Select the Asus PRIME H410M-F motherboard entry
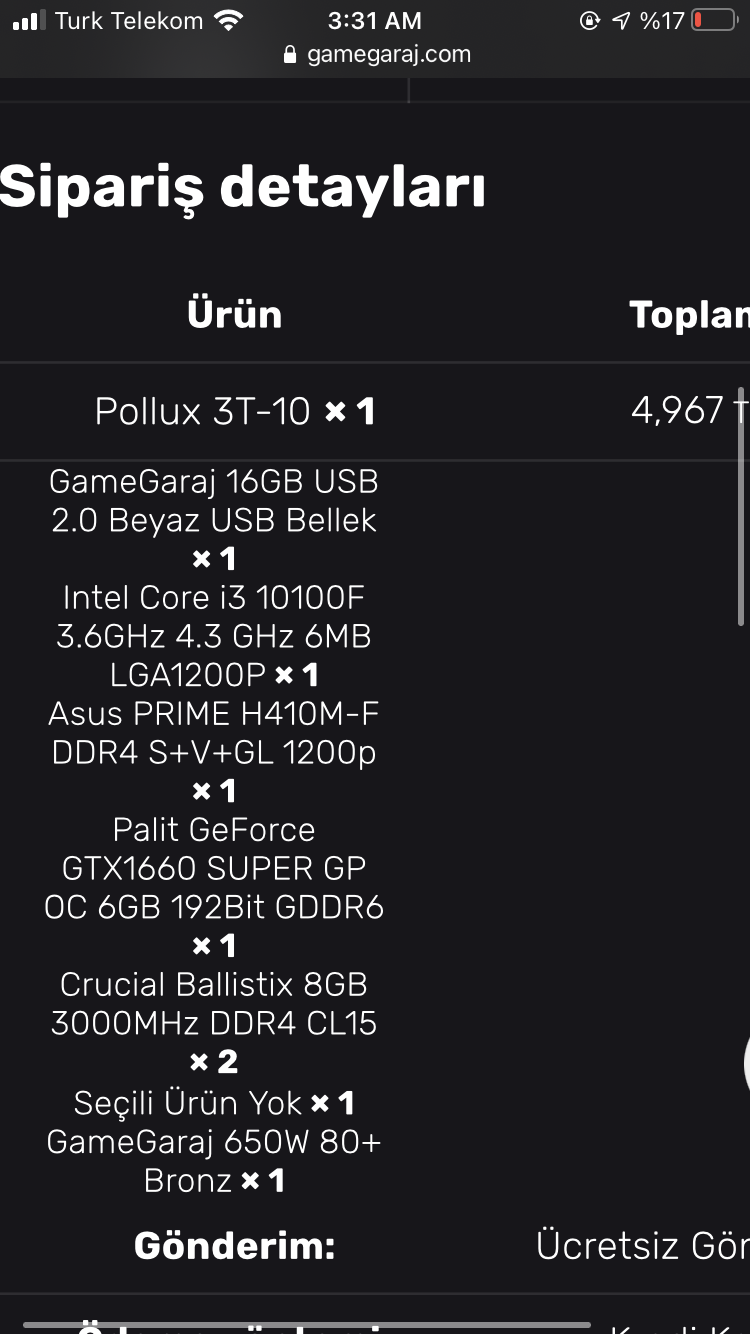This screenshot has width=750, height=1334. point(214,733)
